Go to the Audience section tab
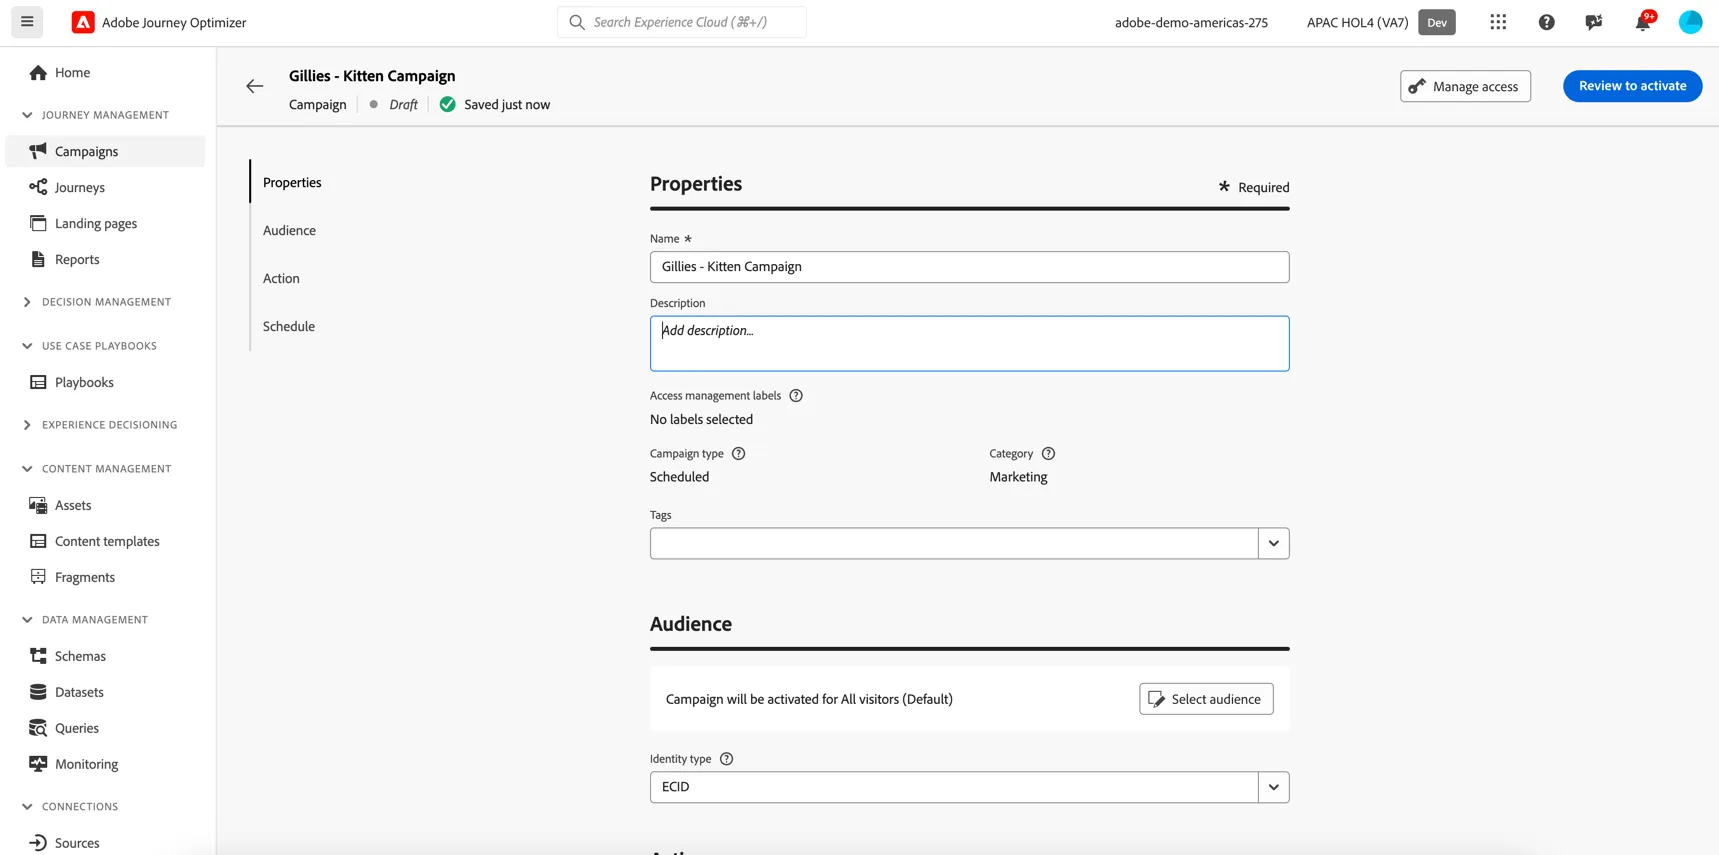 (x=289, y=230)
